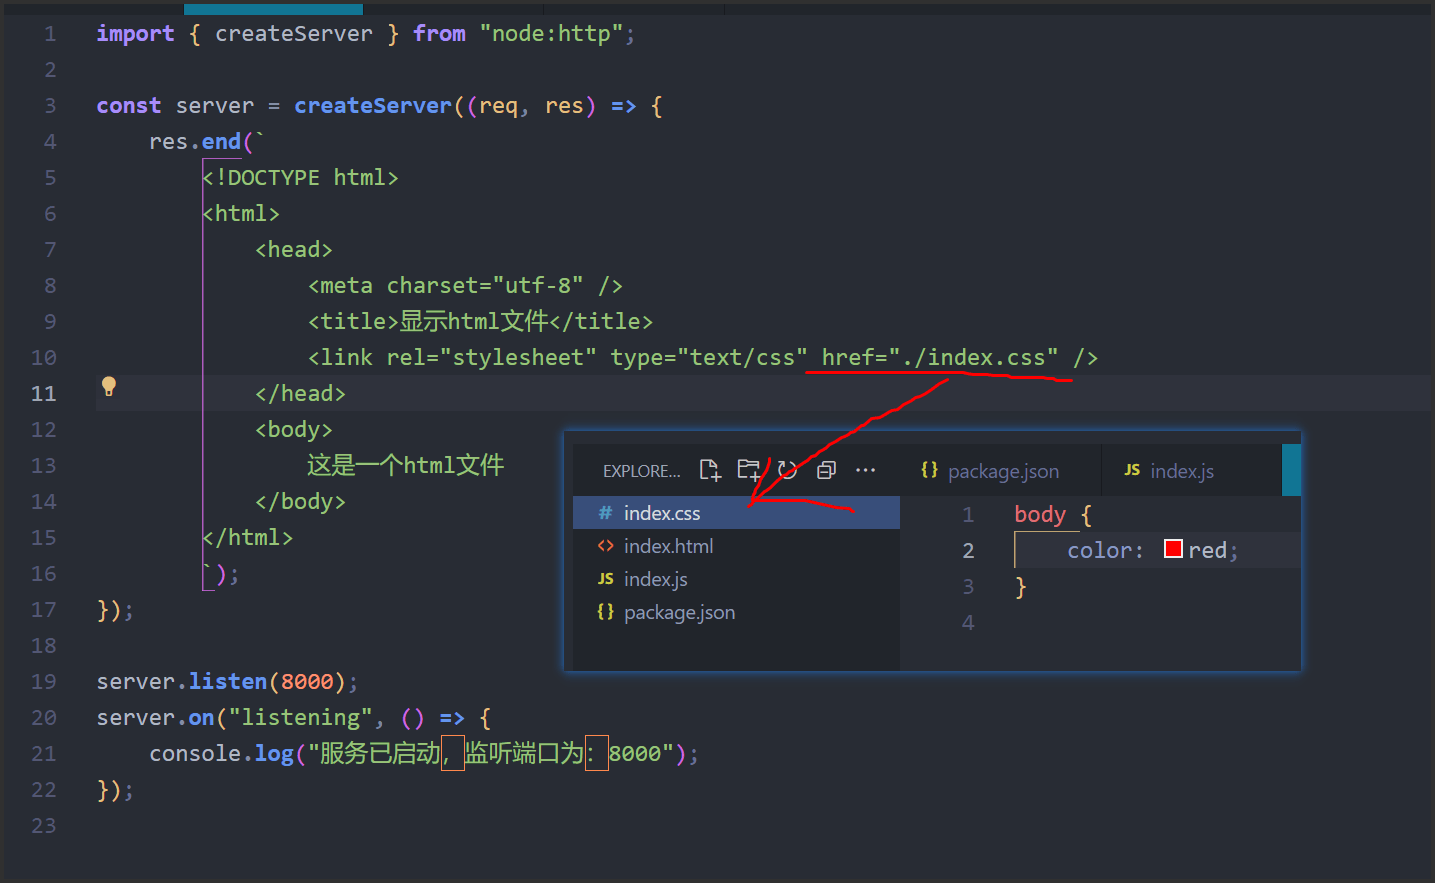Click rel="stylesheet" attribute on line 10

[x=491, y=357]
